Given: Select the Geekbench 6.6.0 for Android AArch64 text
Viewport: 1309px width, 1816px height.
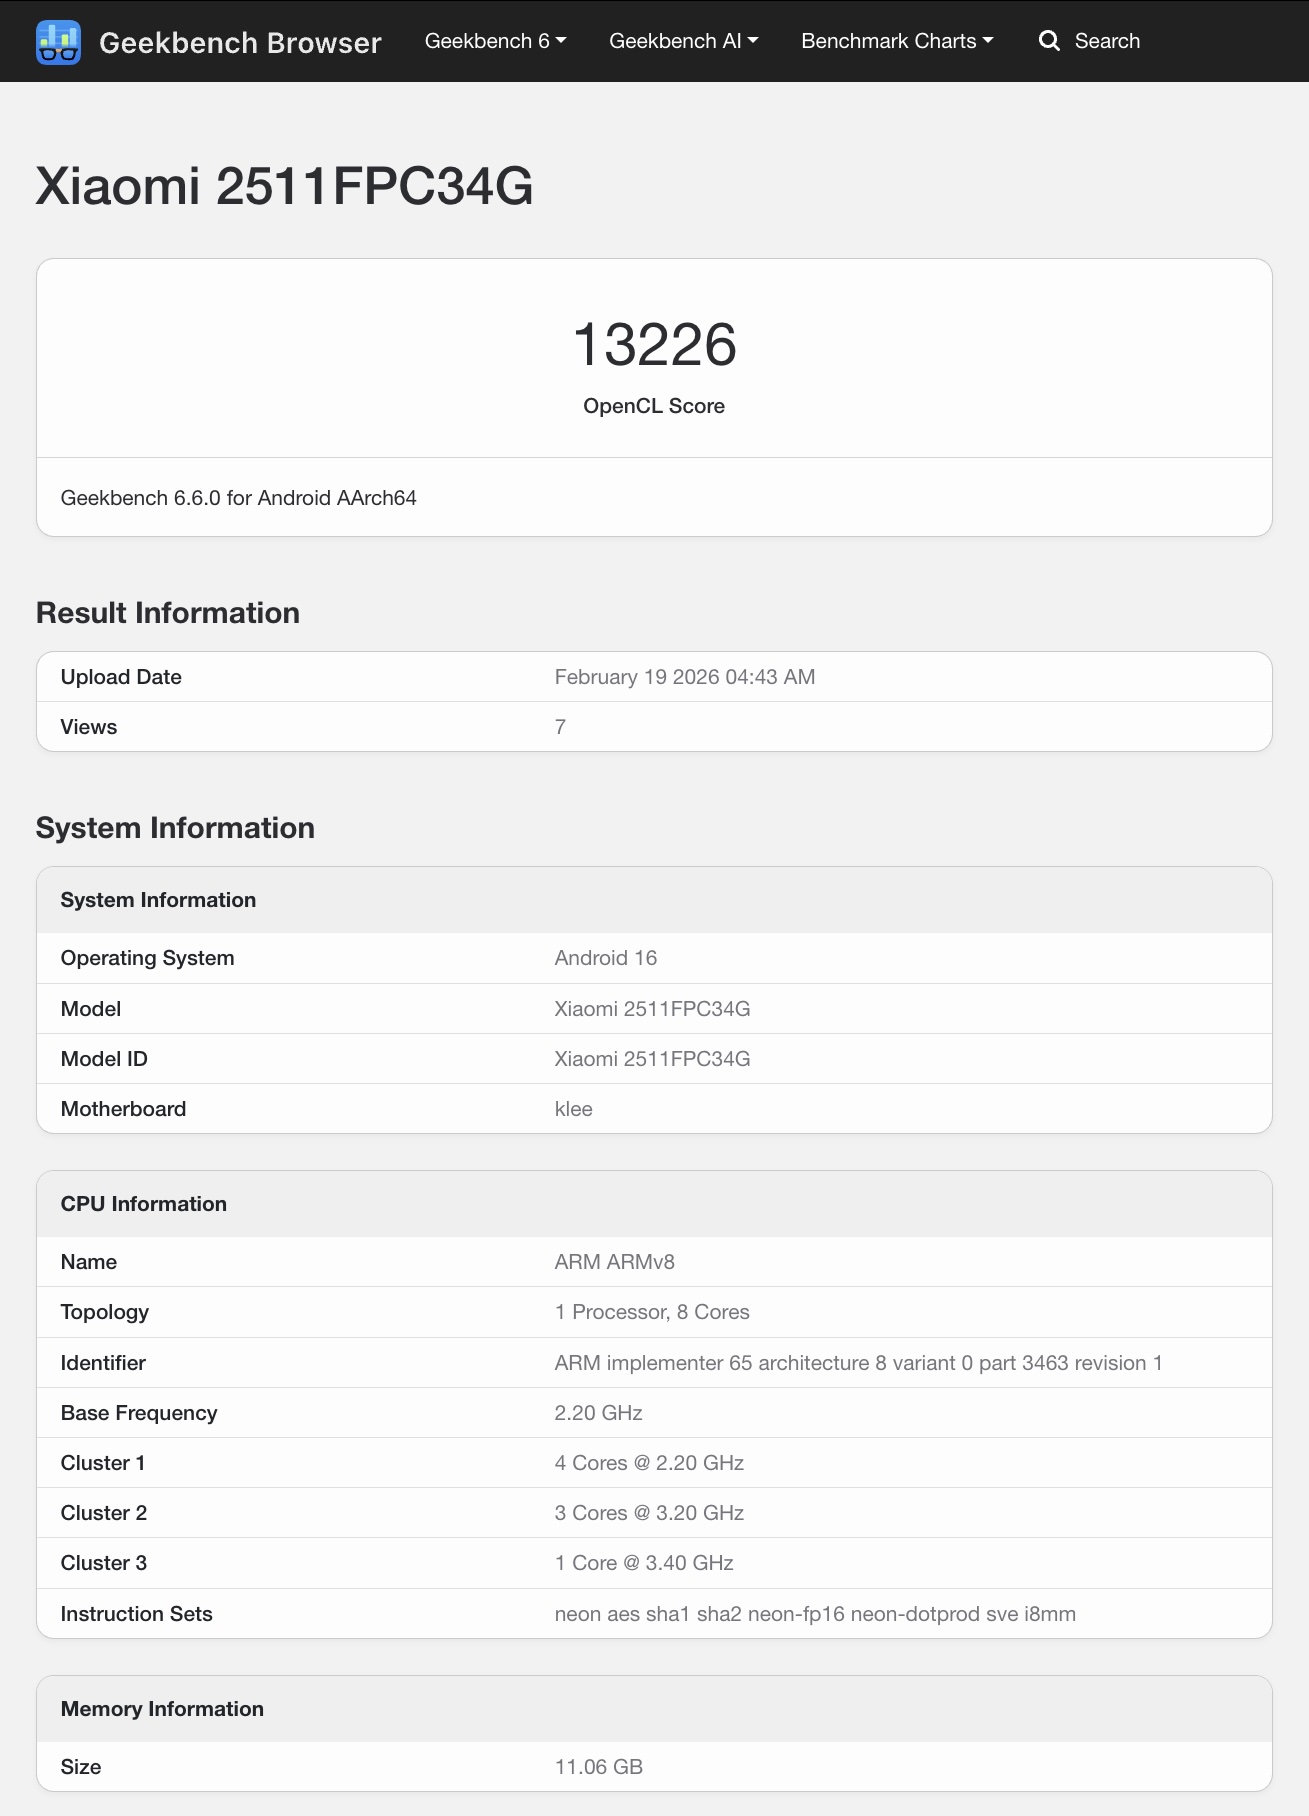Looking at the screenshot, I should (239, 498).
